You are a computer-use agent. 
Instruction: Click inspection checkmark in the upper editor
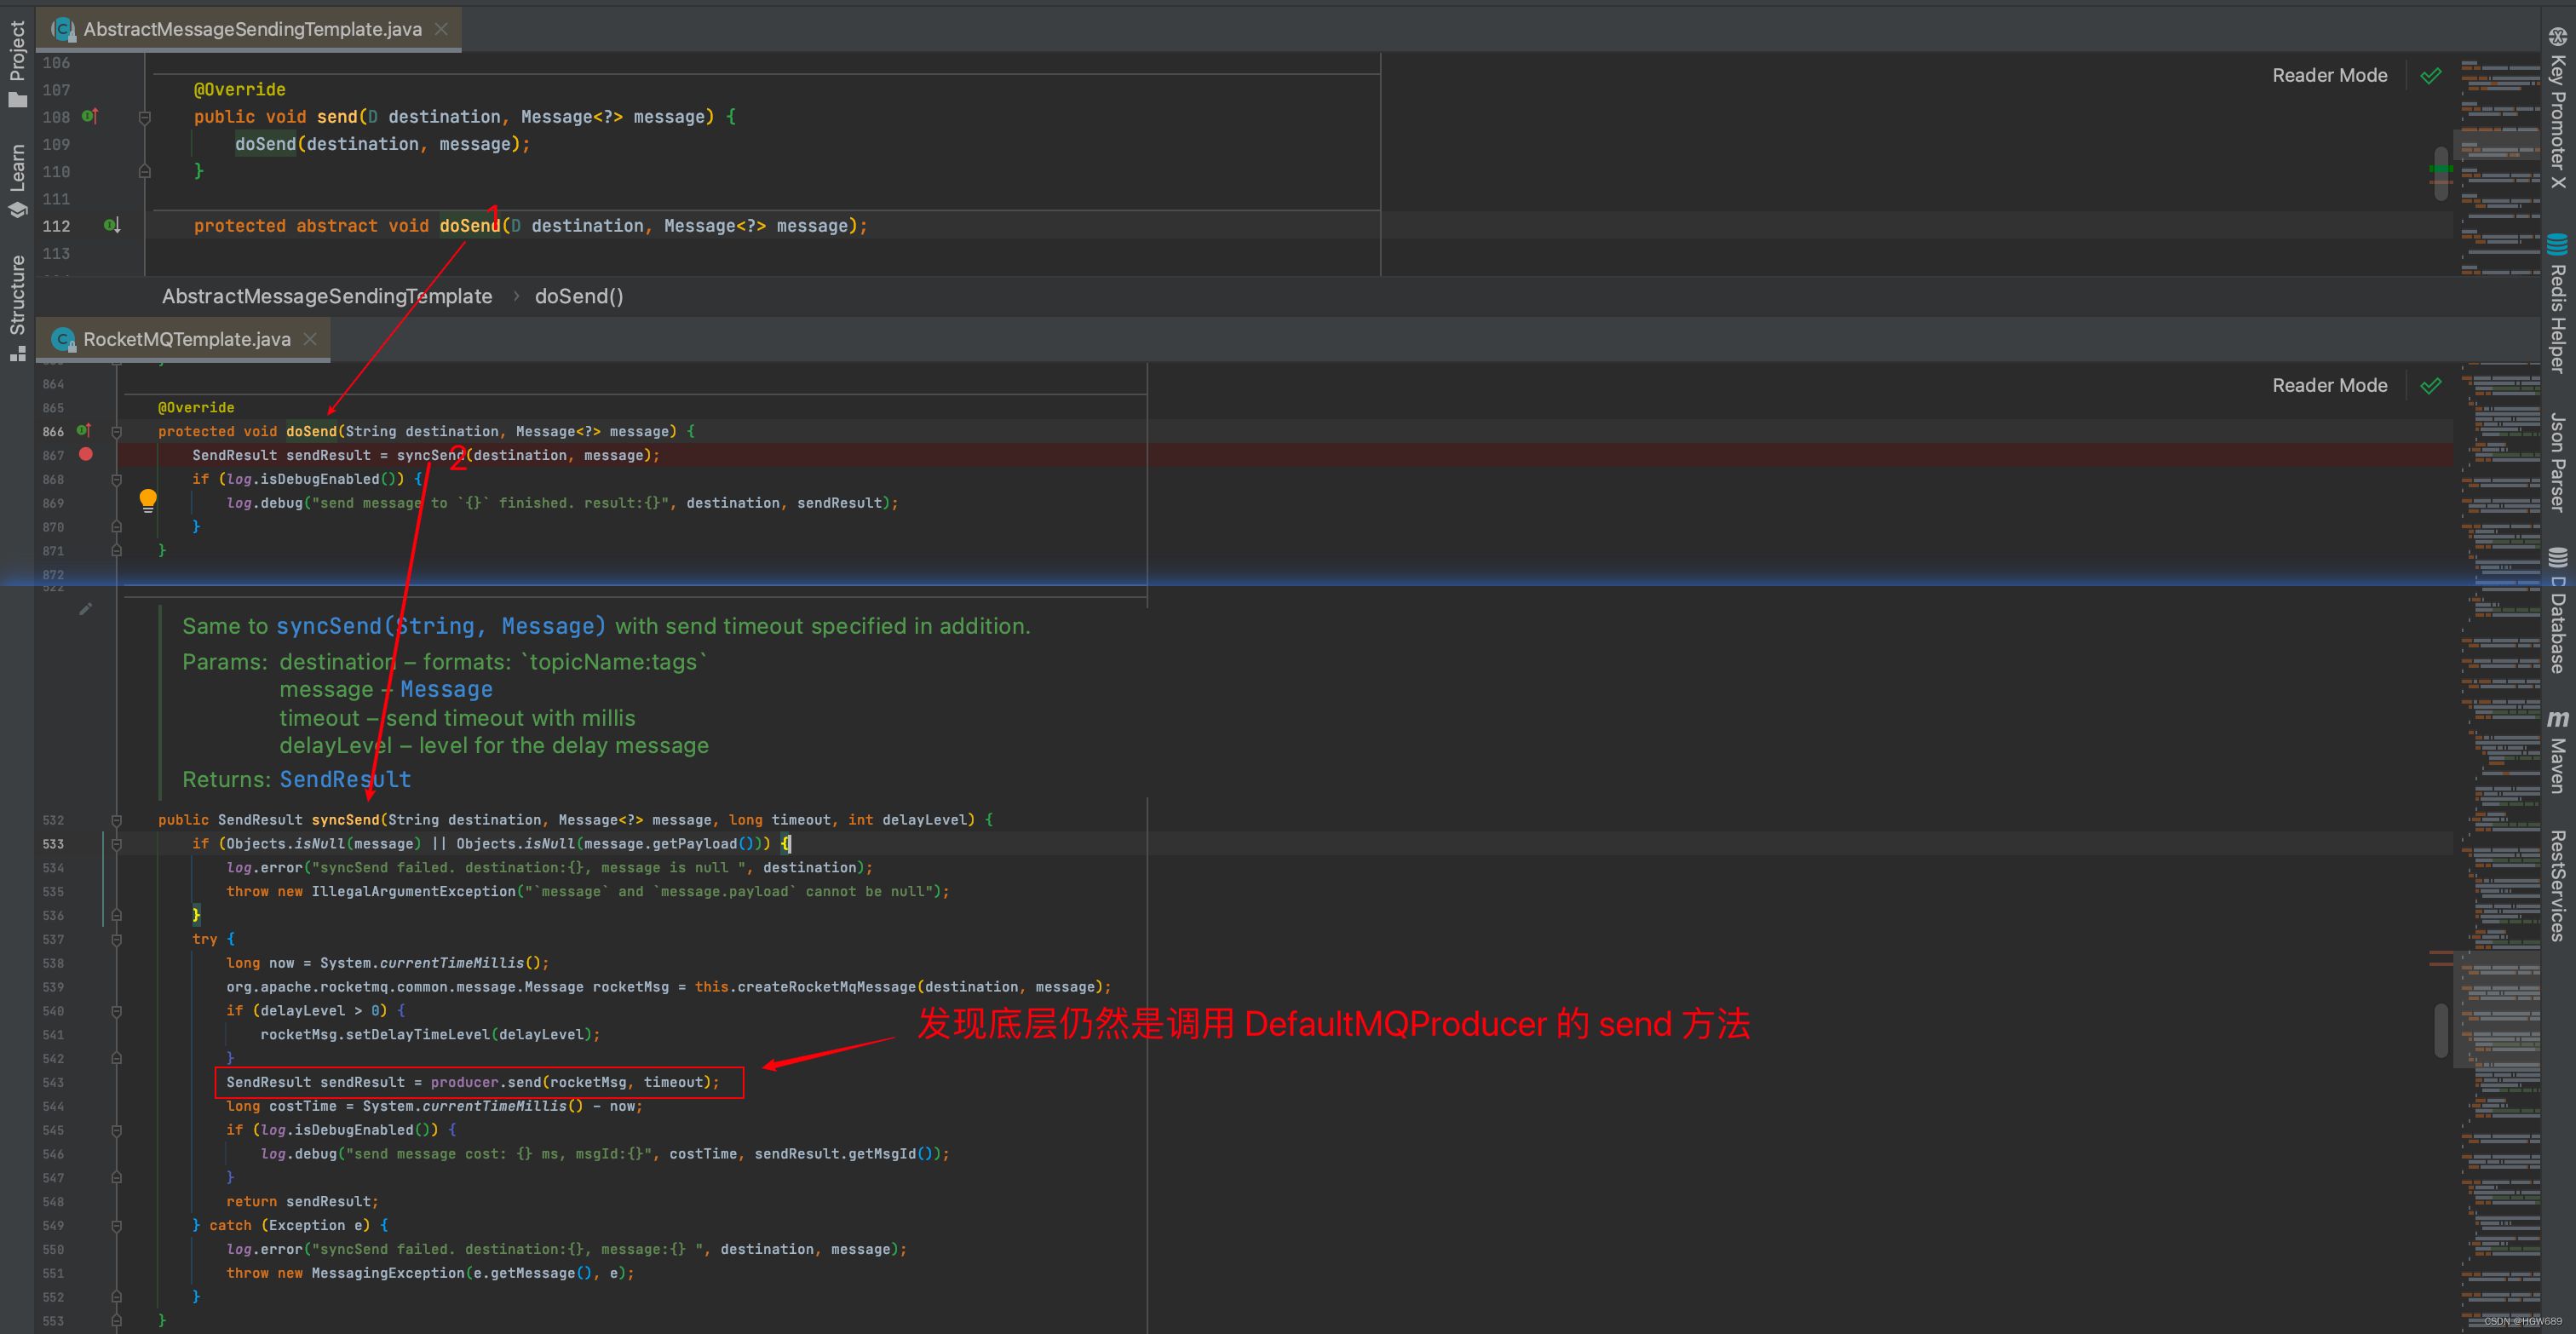coord(2431,76)
